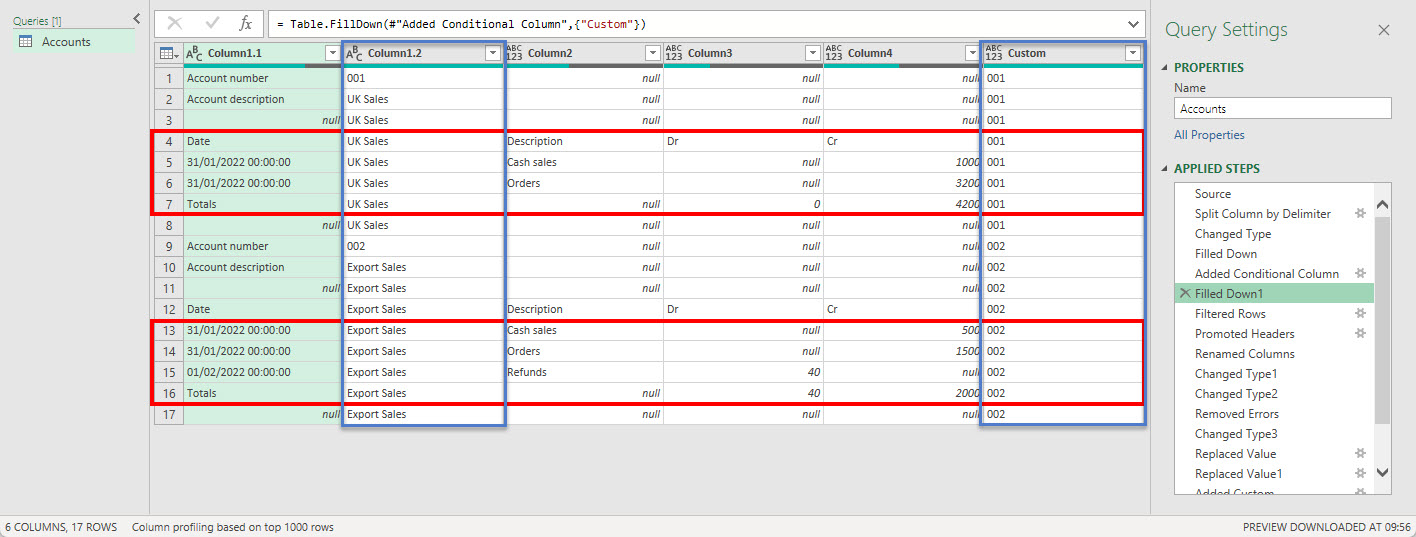Viewport: 1416px width, 537px height.
Task: Open settings gear for Split Column by Delimiter
Action: pyautogui.click(x=1359, y=214)
